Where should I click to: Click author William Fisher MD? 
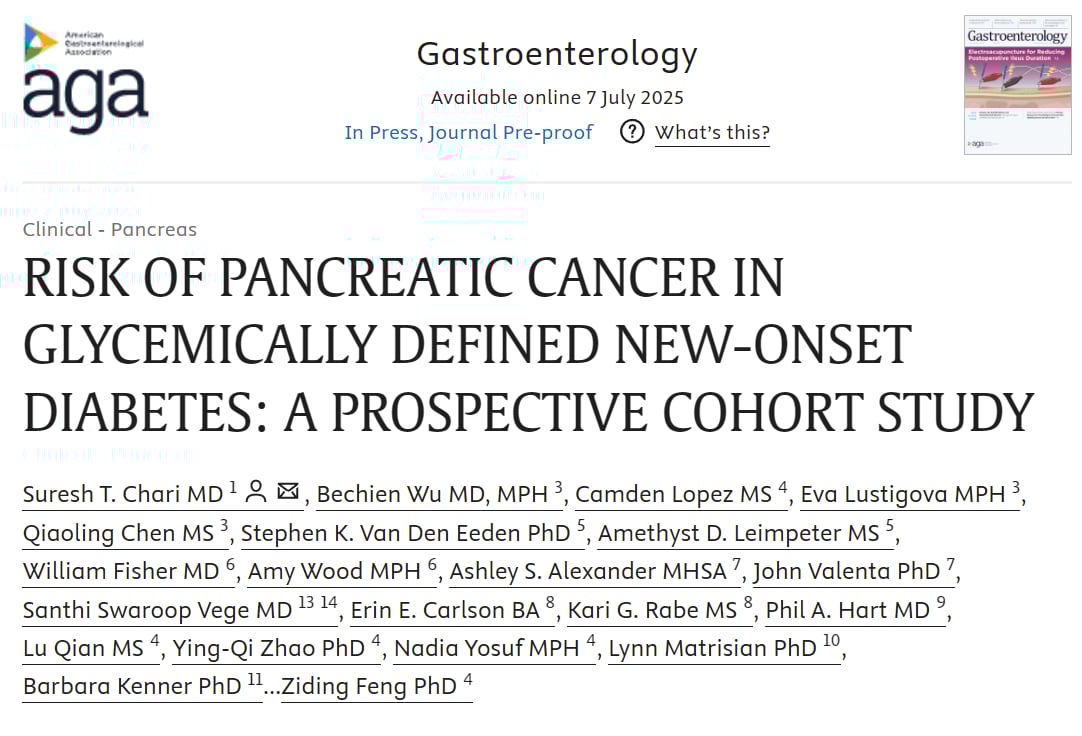pos(121,572)
